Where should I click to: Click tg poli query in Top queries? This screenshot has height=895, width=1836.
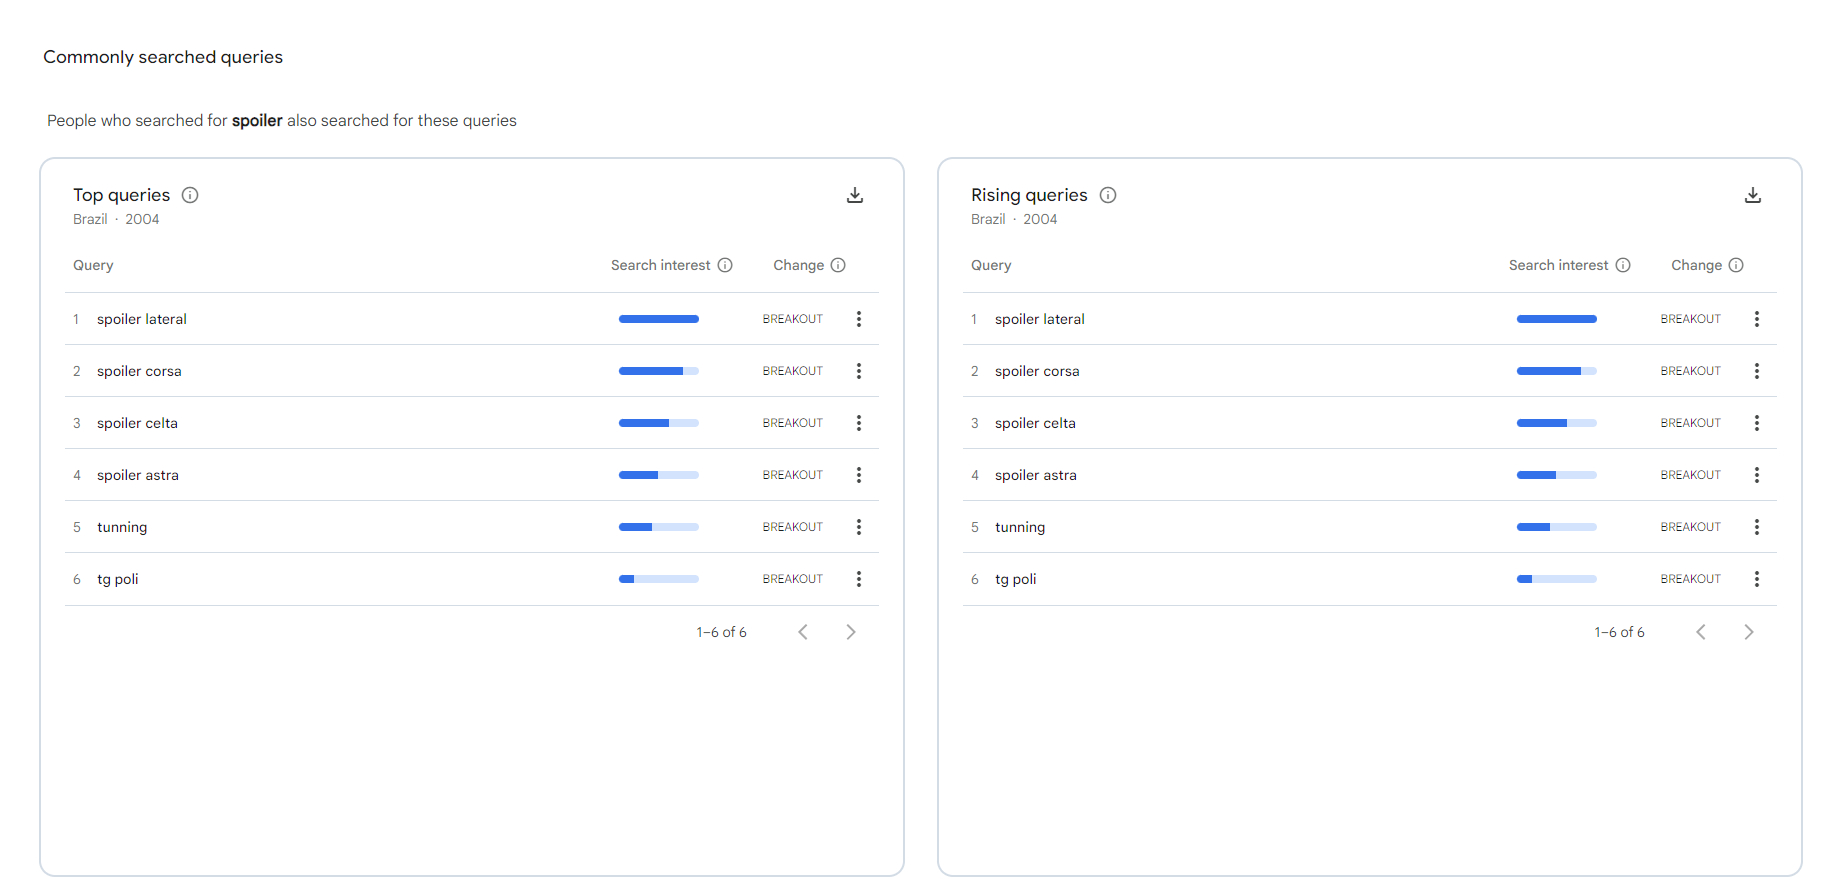click(x=118, y=579)
